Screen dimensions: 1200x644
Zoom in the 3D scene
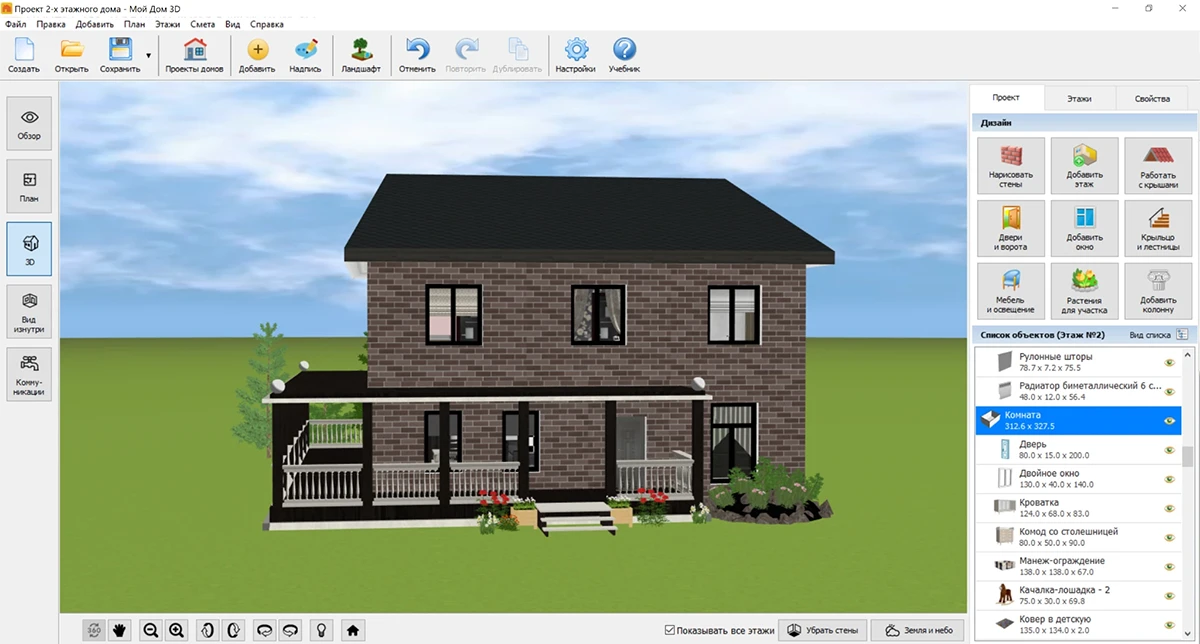[177, 630]
